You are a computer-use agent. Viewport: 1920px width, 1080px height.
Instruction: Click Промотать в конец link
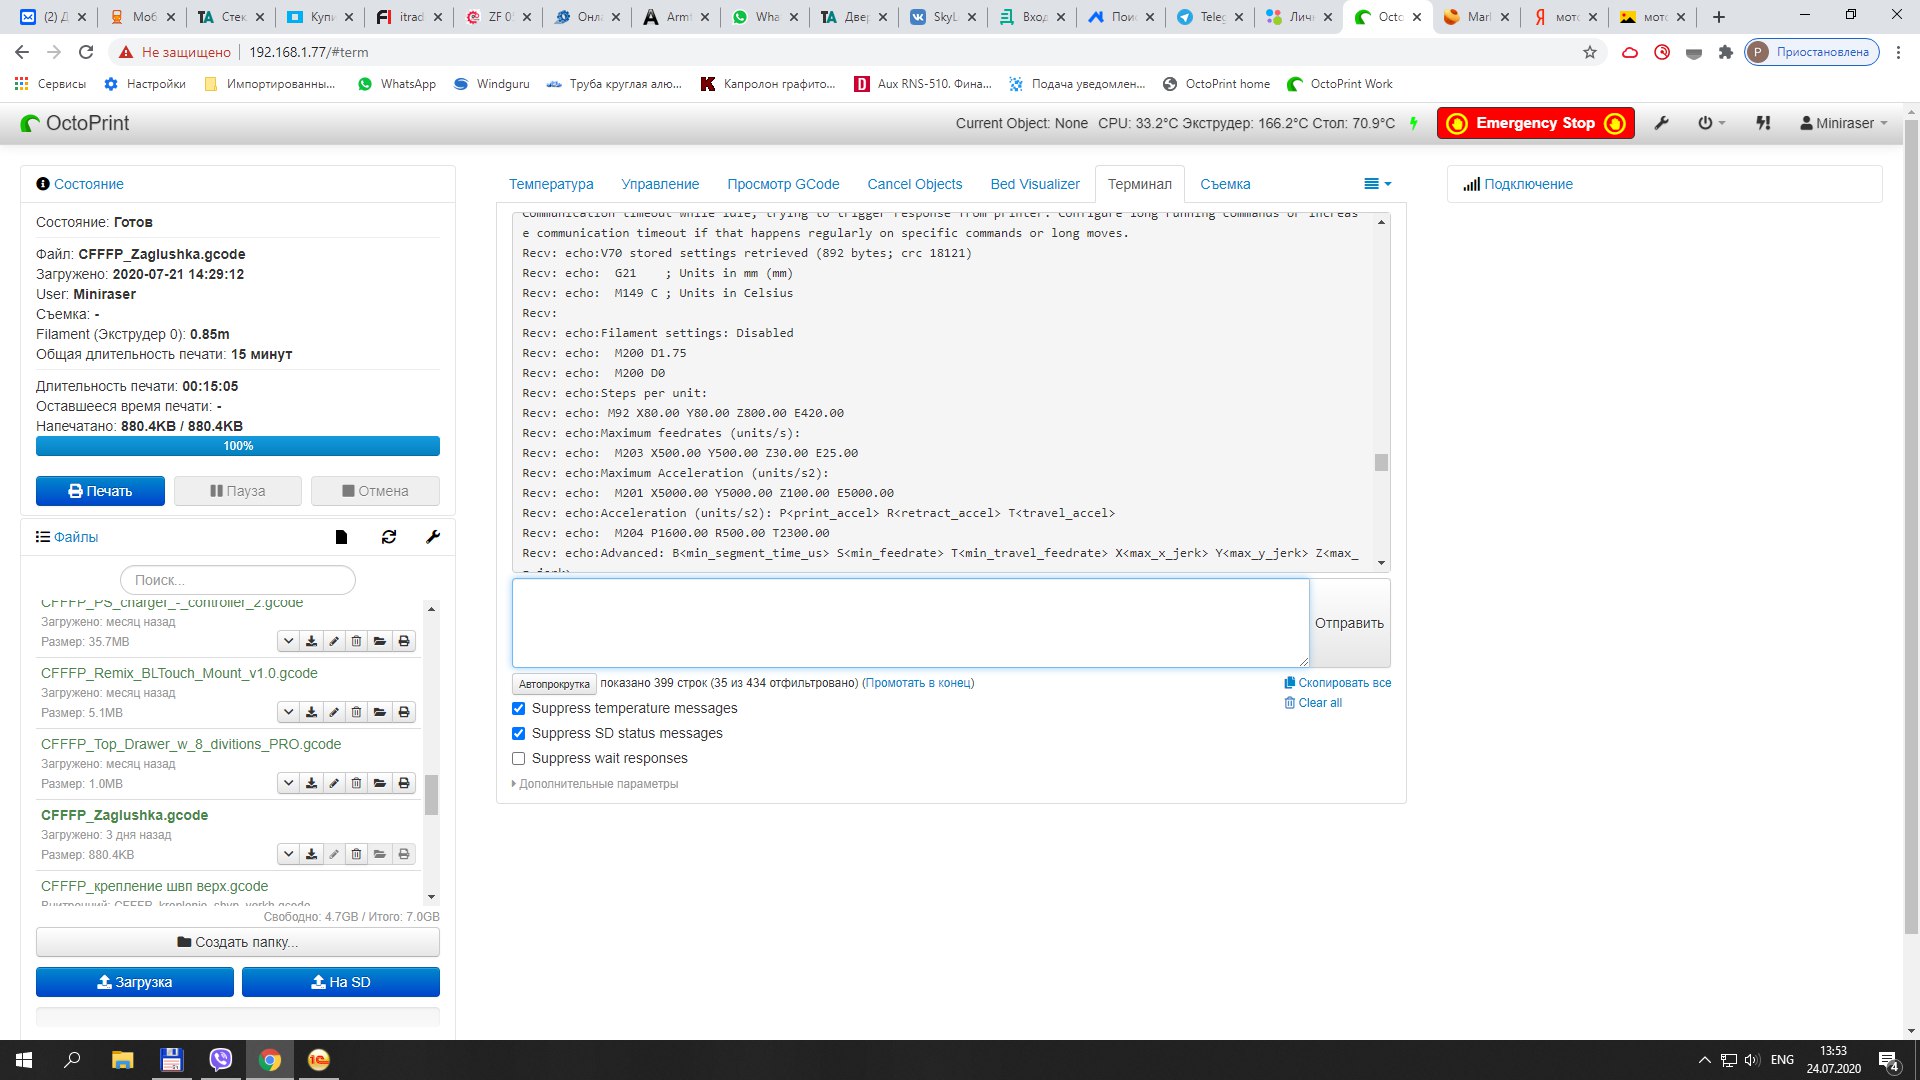[x=918, y=683]
